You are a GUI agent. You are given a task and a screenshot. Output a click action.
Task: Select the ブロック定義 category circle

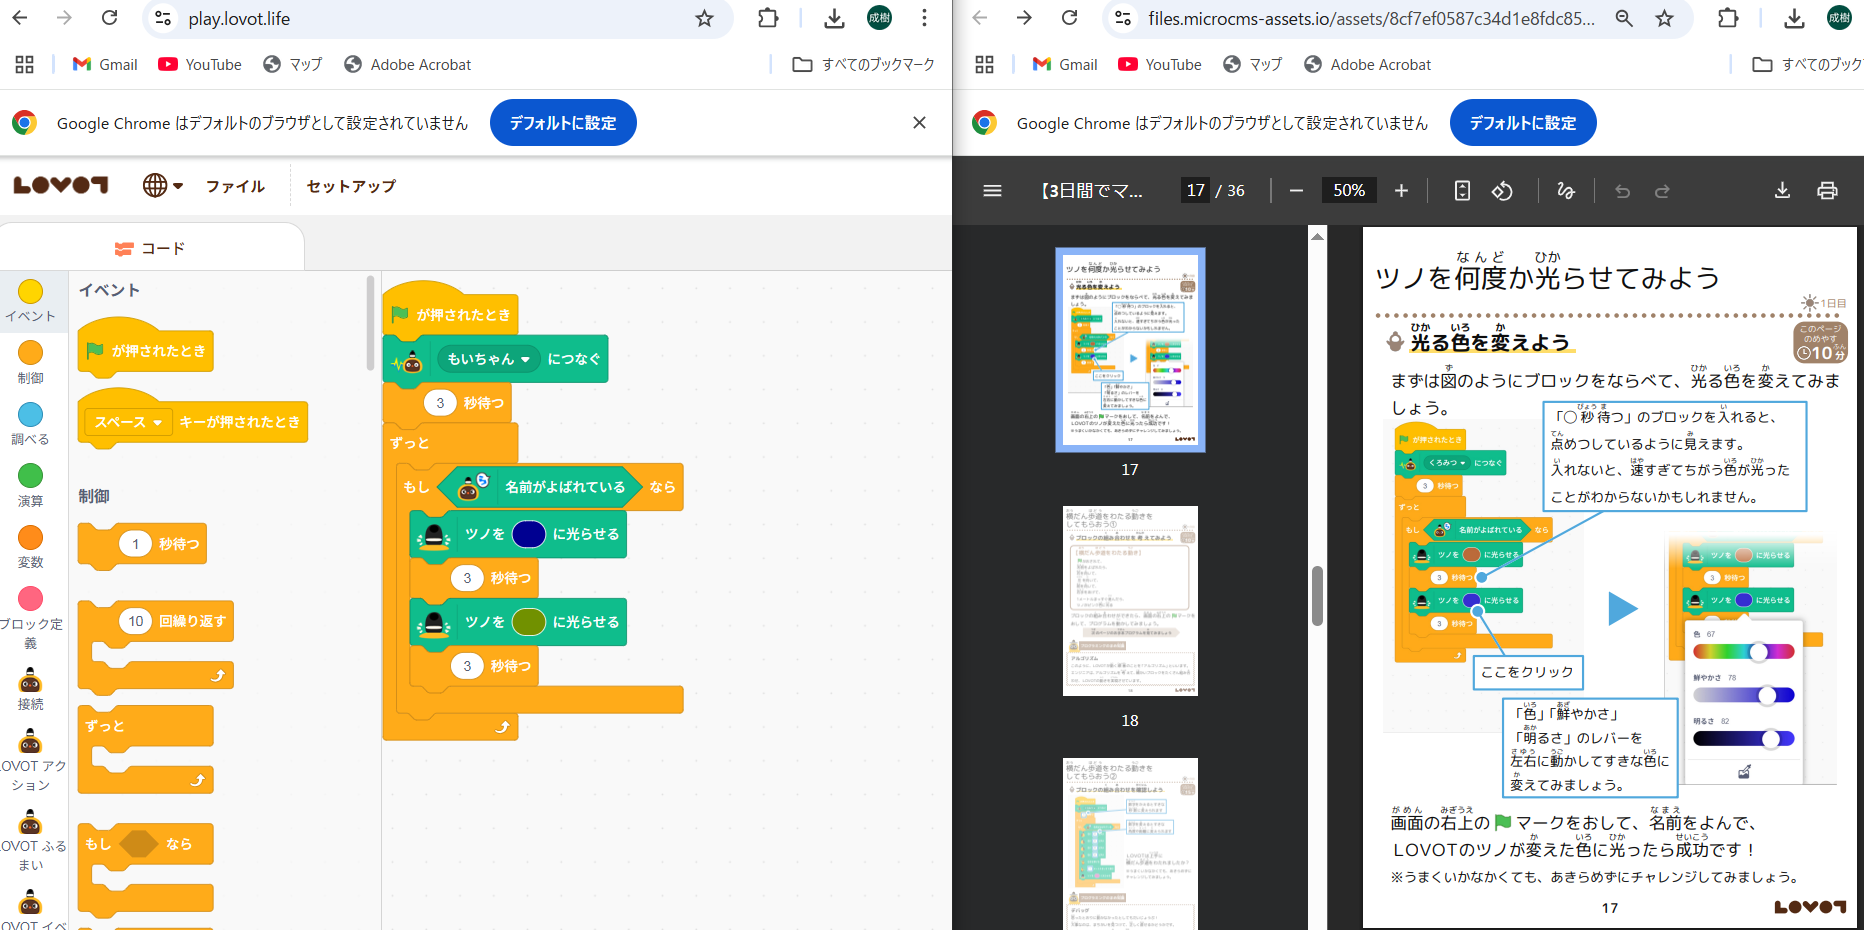coord(31,598)
